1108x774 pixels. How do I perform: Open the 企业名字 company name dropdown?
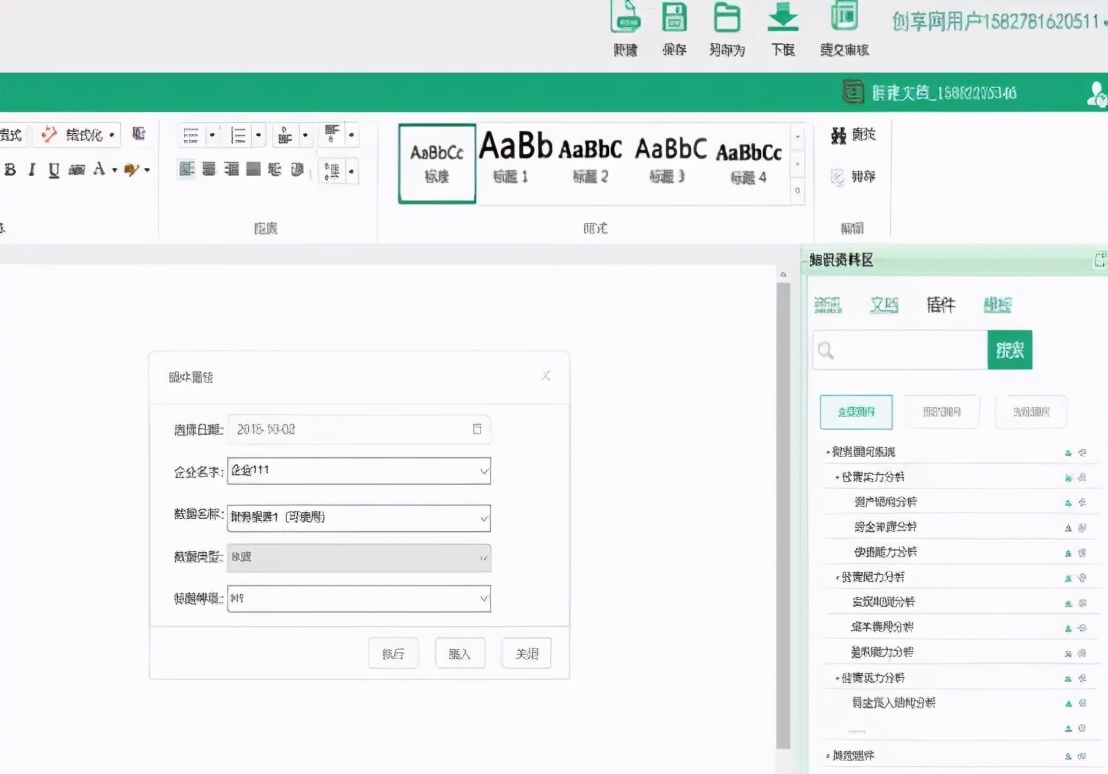pyautogui.click(x=483, y=470)
